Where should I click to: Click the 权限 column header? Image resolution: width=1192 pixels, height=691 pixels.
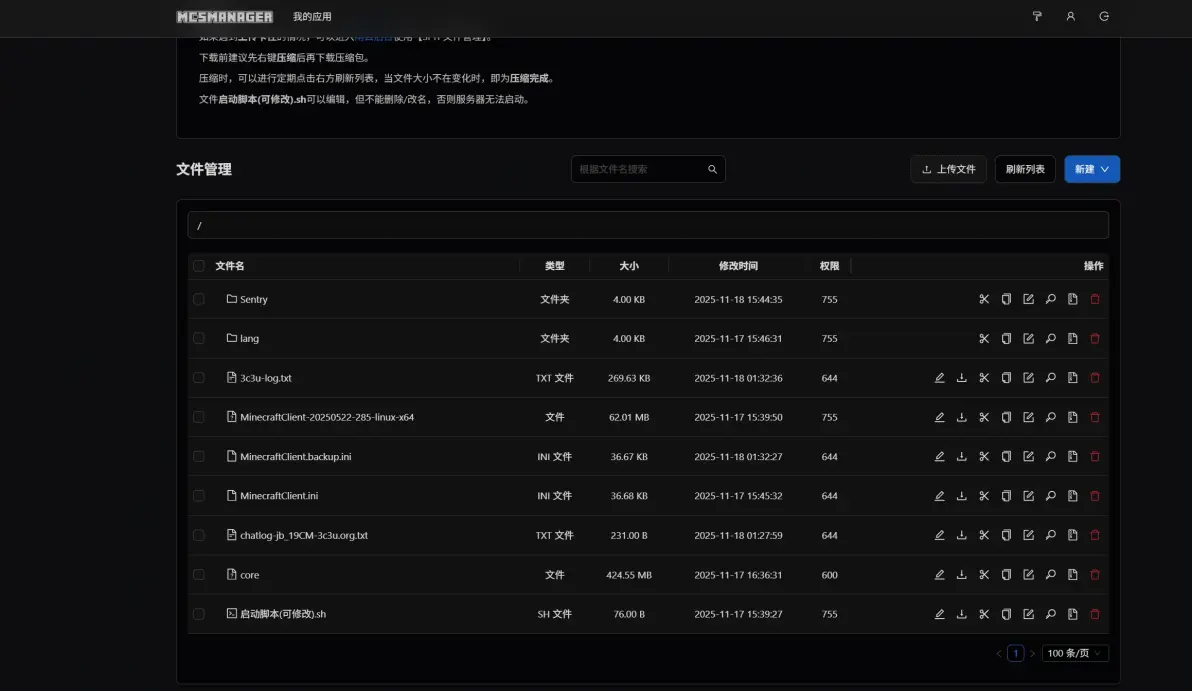click(x=829, y=266)
